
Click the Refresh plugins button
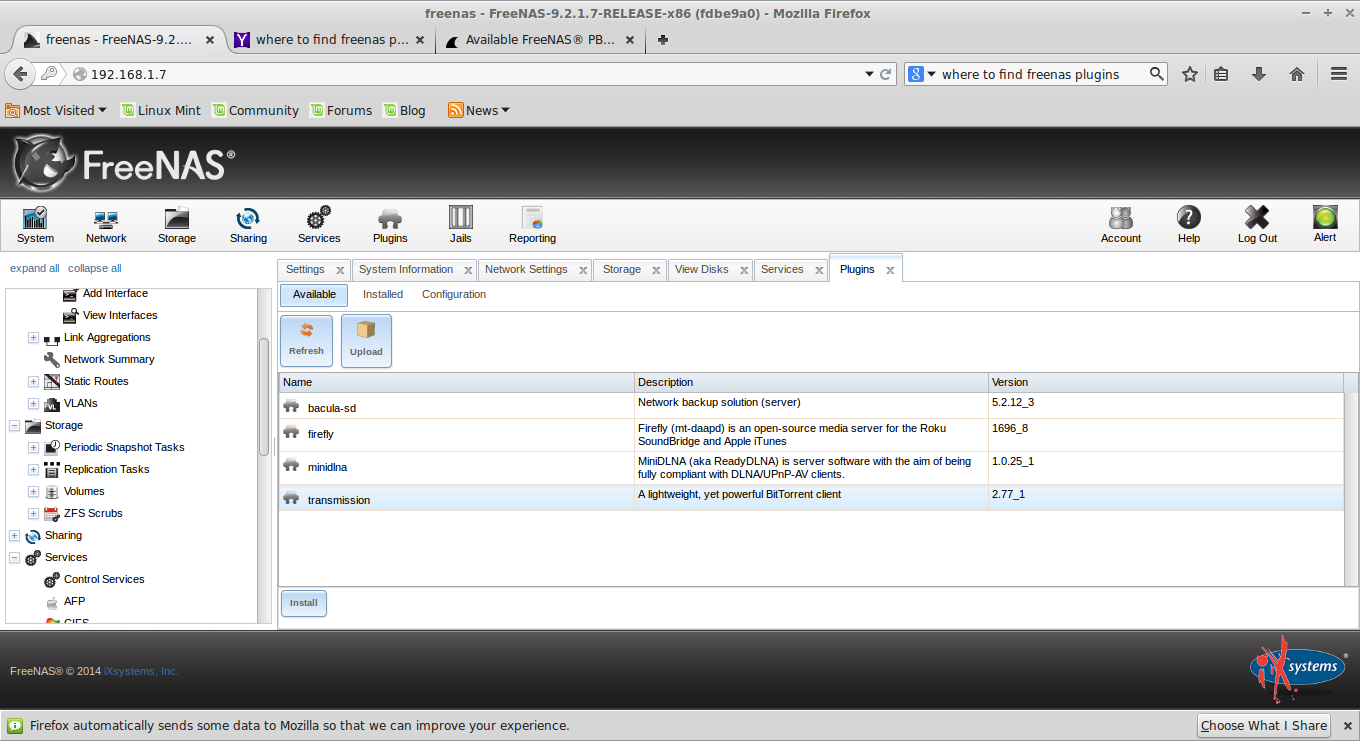click(306, 341)
